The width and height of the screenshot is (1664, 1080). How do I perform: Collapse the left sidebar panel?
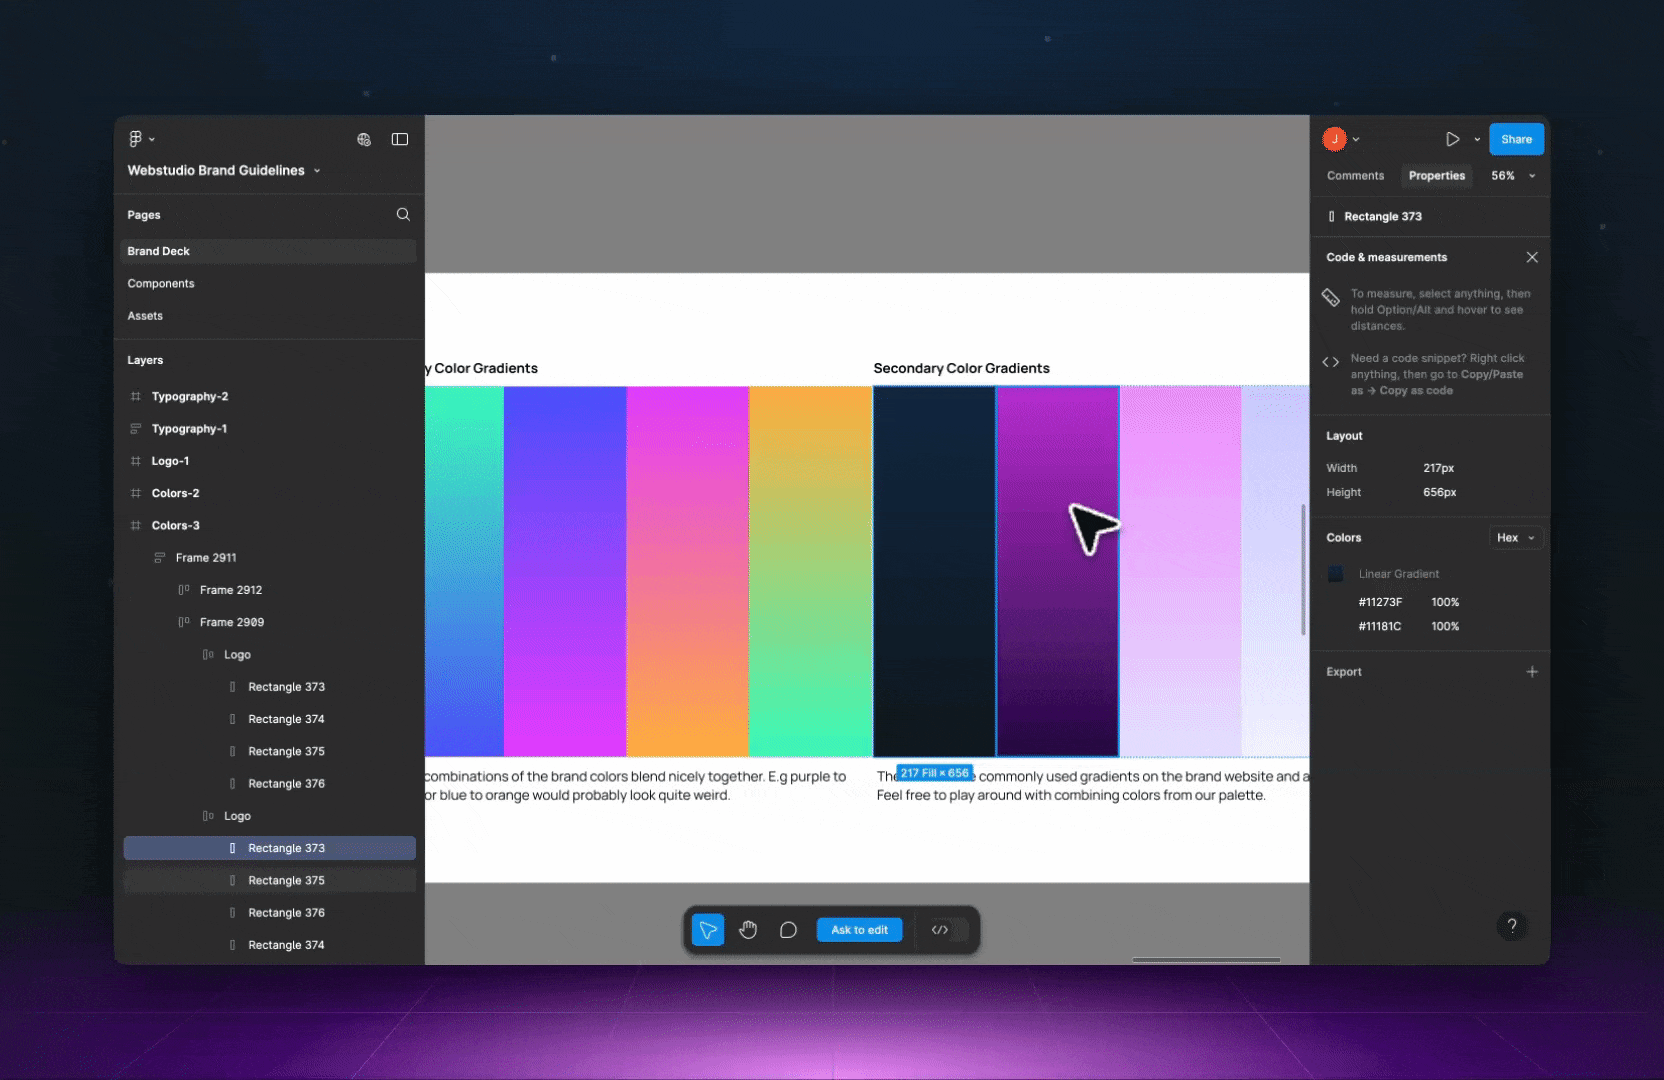click(400, 139)
